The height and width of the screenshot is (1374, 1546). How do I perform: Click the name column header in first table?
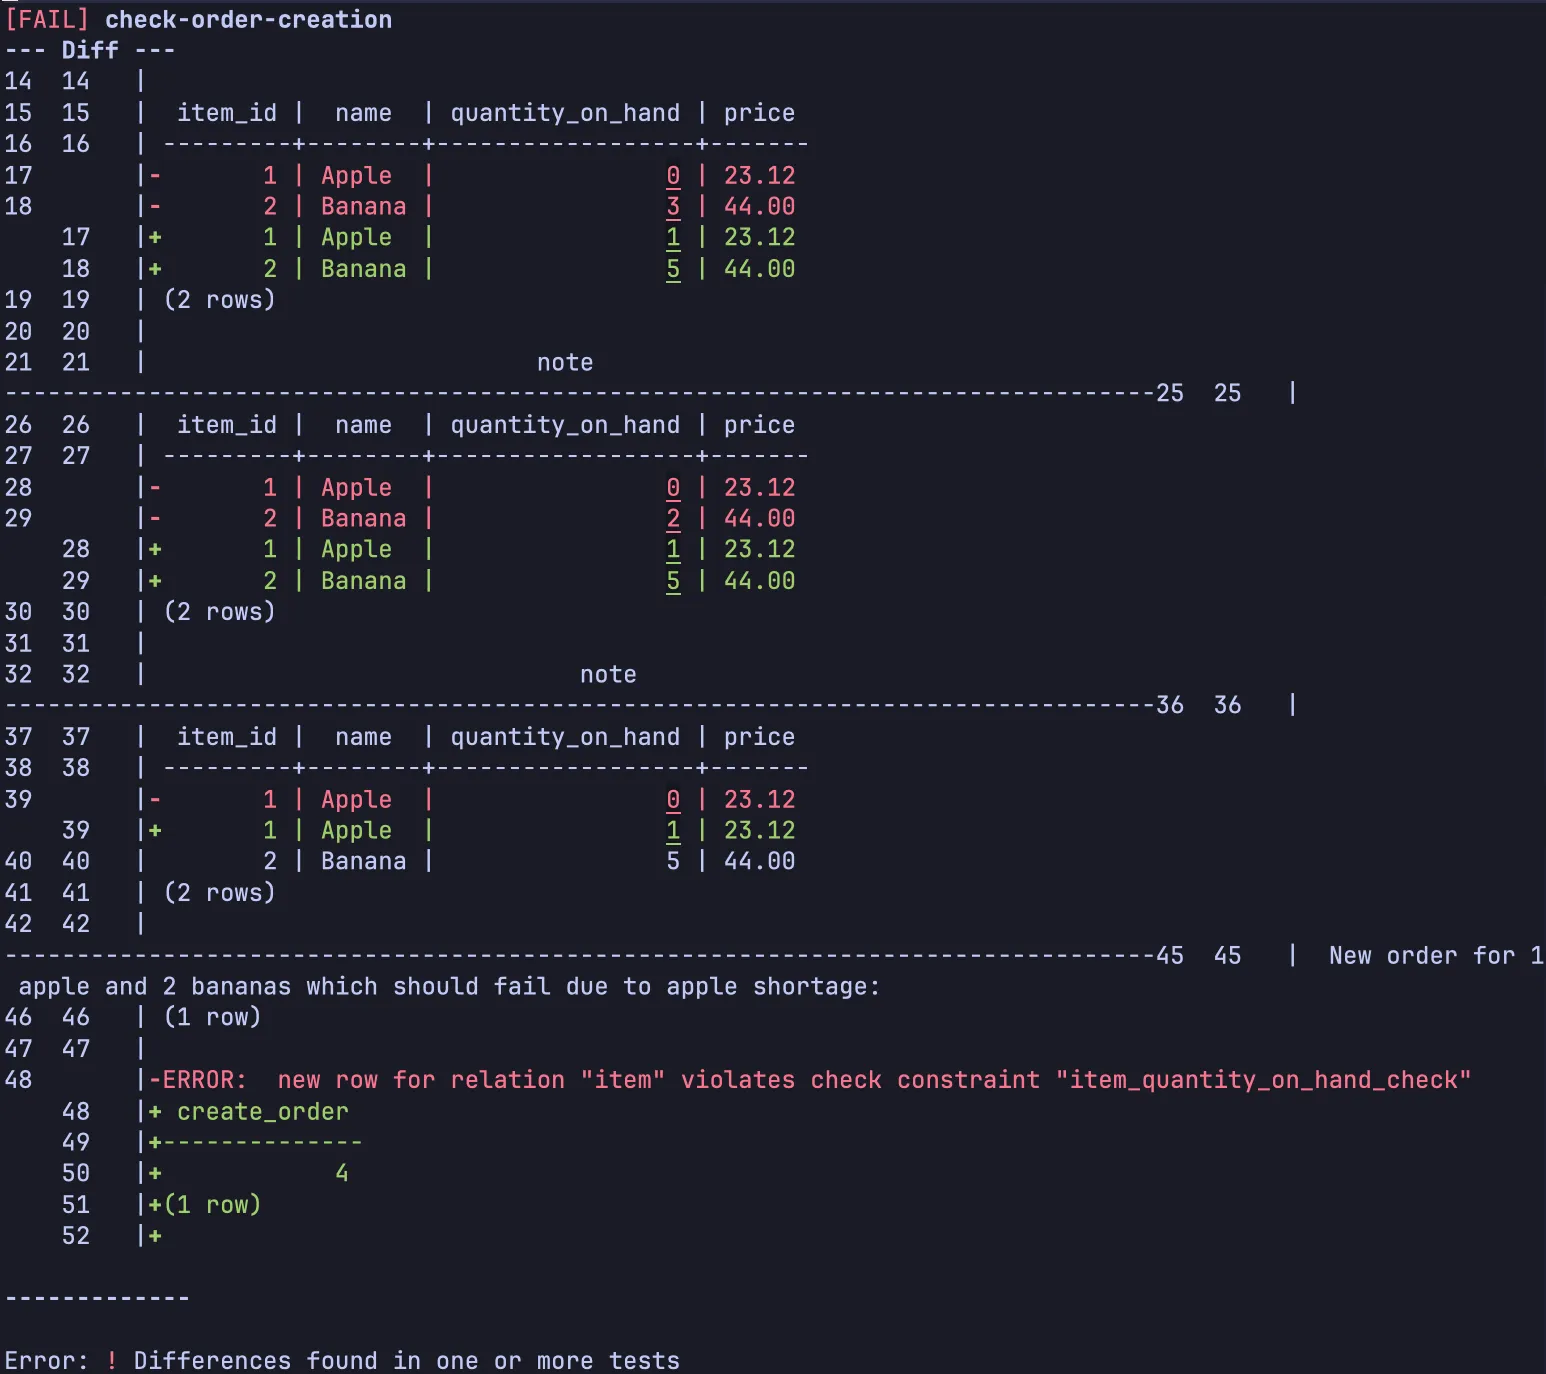coord(362,112)
